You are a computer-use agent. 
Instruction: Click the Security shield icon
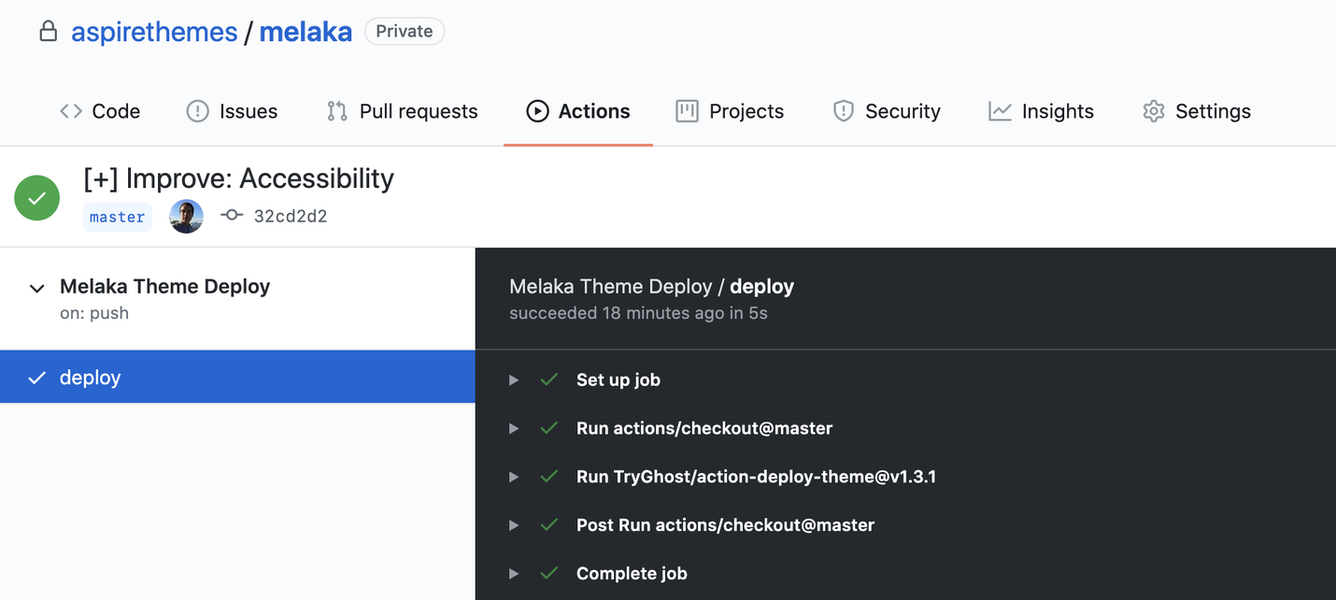pos(843,111)
